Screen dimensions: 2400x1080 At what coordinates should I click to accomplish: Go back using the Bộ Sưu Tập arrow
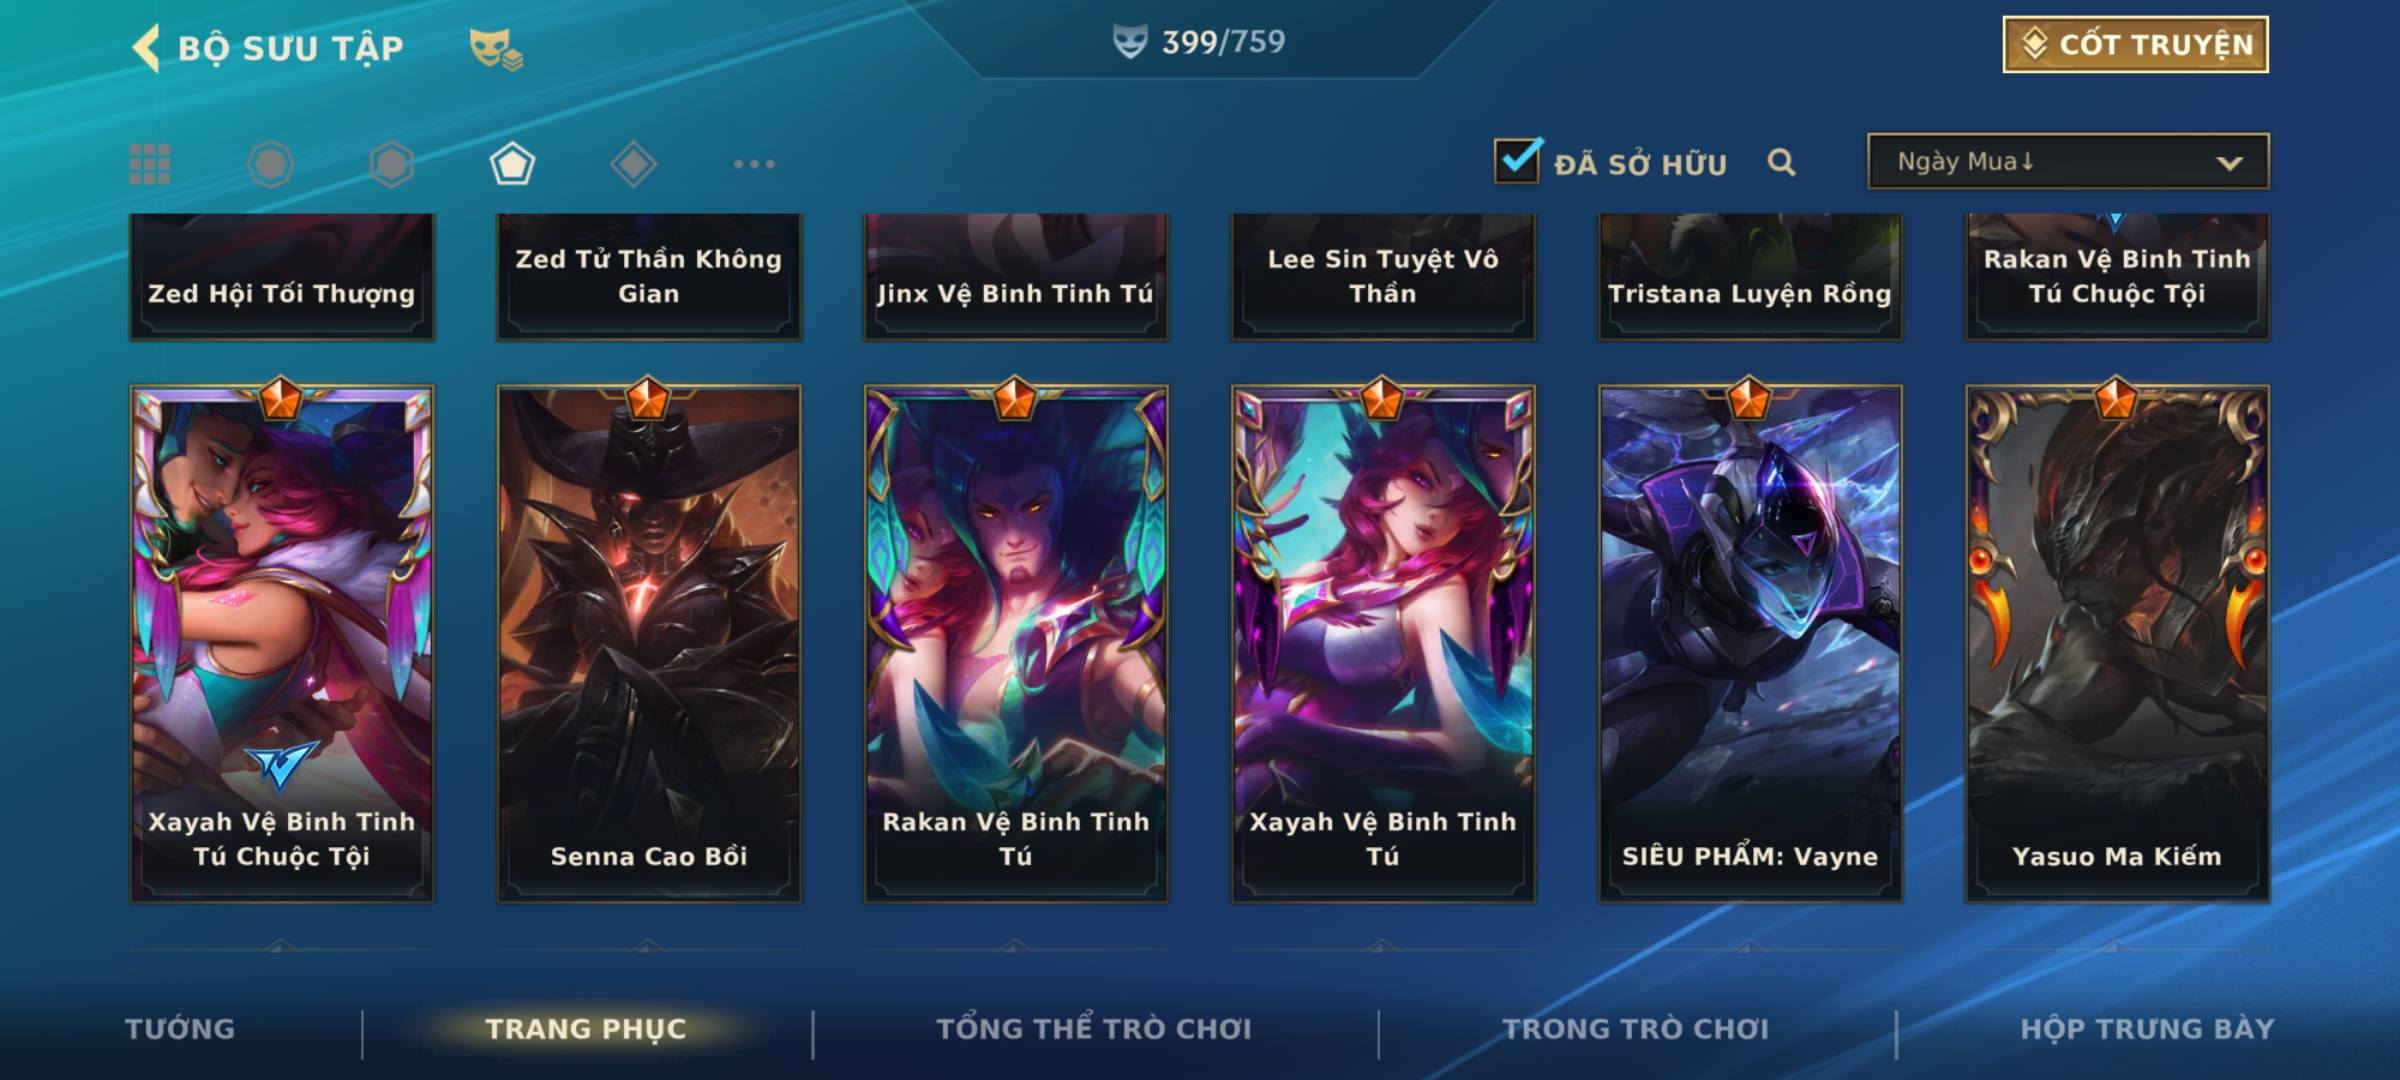146,48
